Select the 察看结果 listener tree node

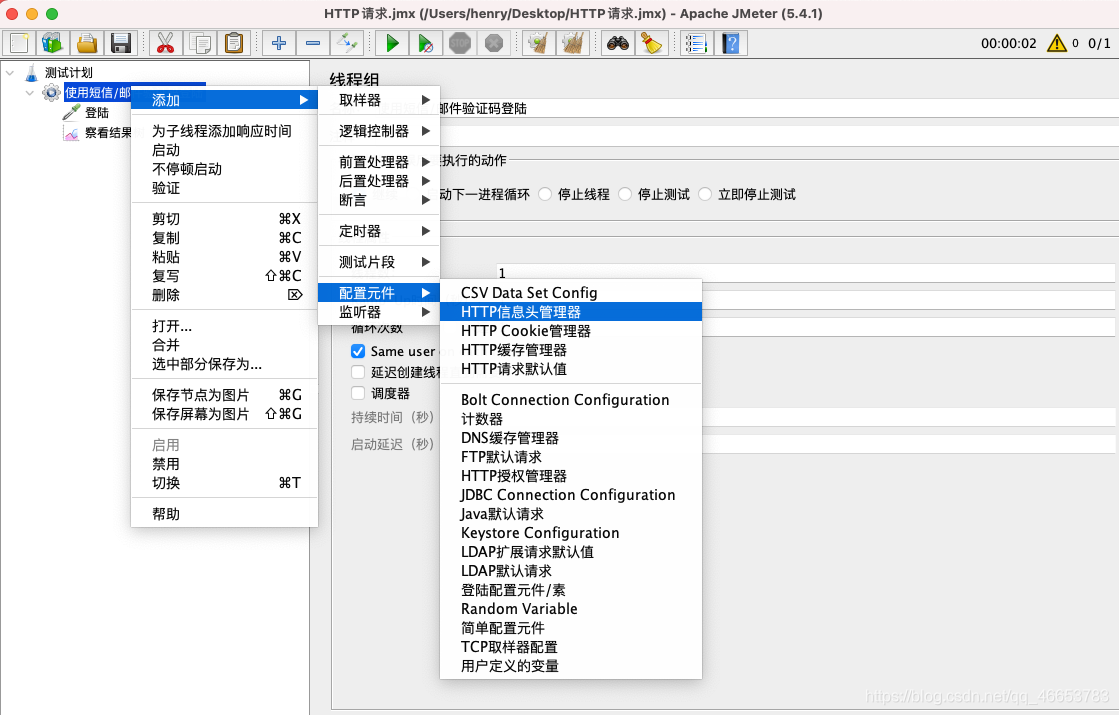pyautogui.click(x=108, y=133)
